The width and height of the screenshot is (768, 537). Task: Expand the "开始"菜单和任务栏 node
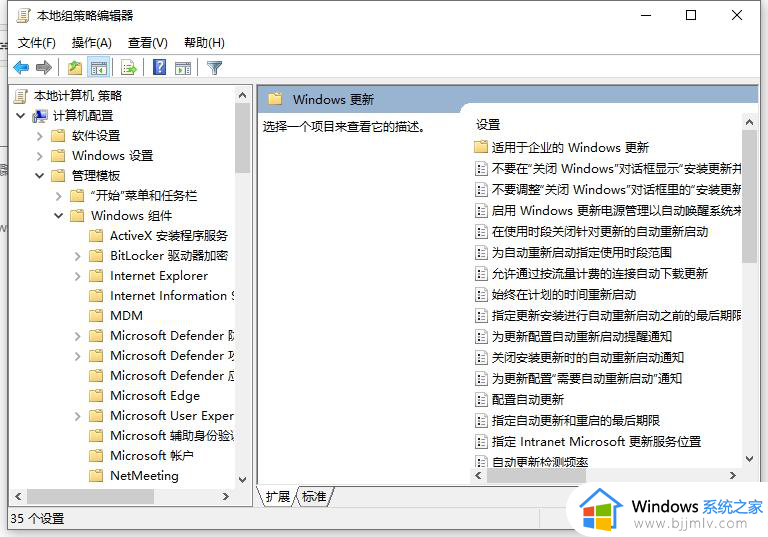tap(59, 196)
